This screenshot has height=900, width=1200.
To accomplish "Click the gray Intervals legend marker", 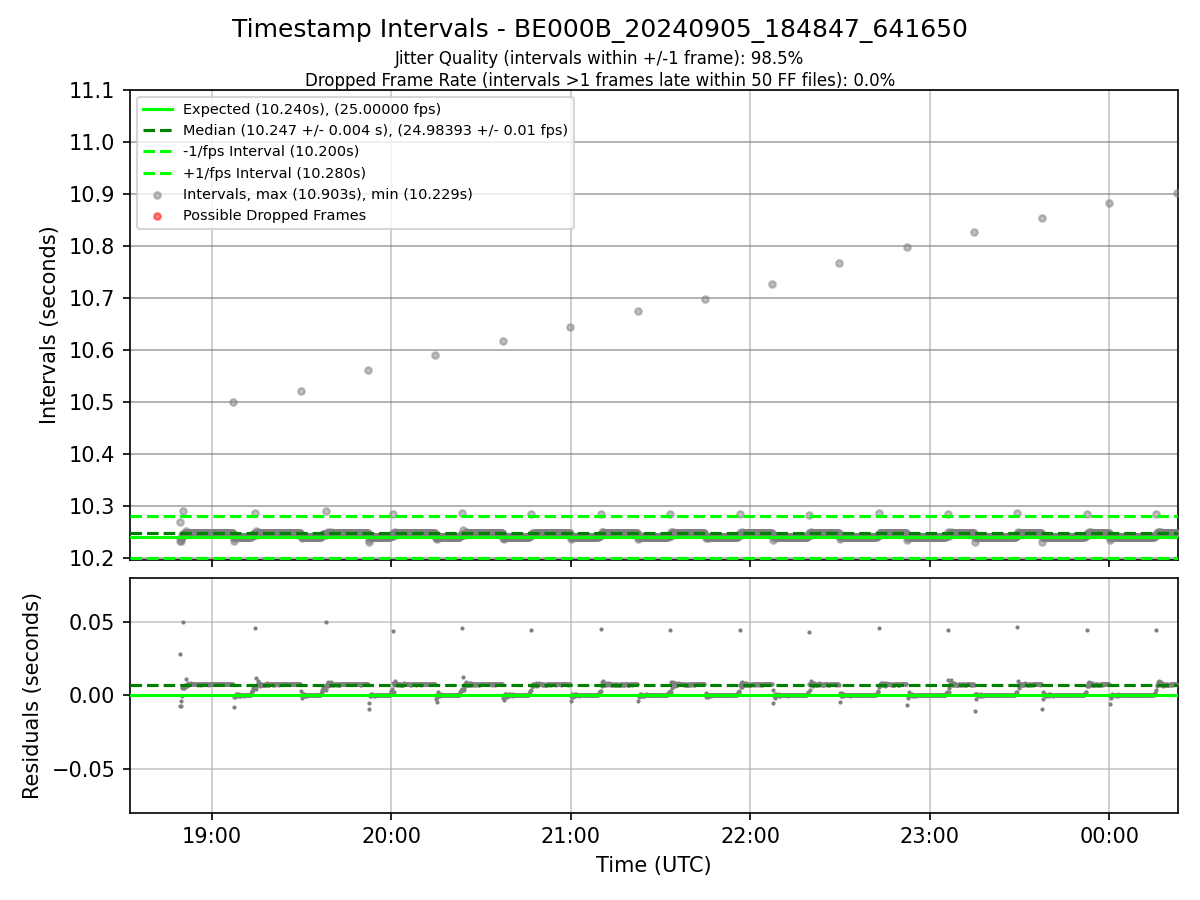I will tap(158, 194).
